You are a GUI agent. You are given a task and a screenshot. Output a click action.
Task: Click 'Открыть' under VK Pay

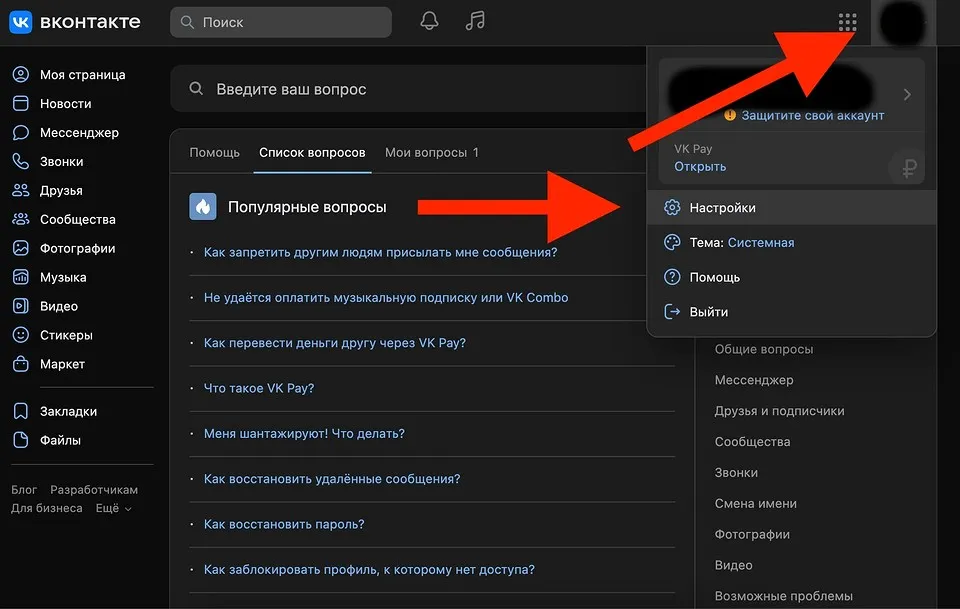point(700,166)
